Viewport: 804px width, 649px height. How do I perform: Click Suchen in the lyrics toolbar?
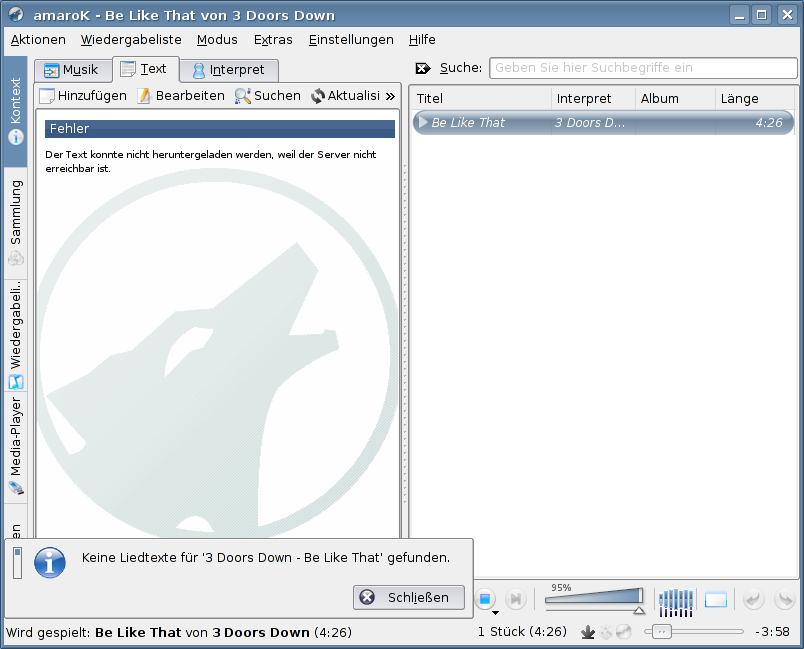click(268, 96)
